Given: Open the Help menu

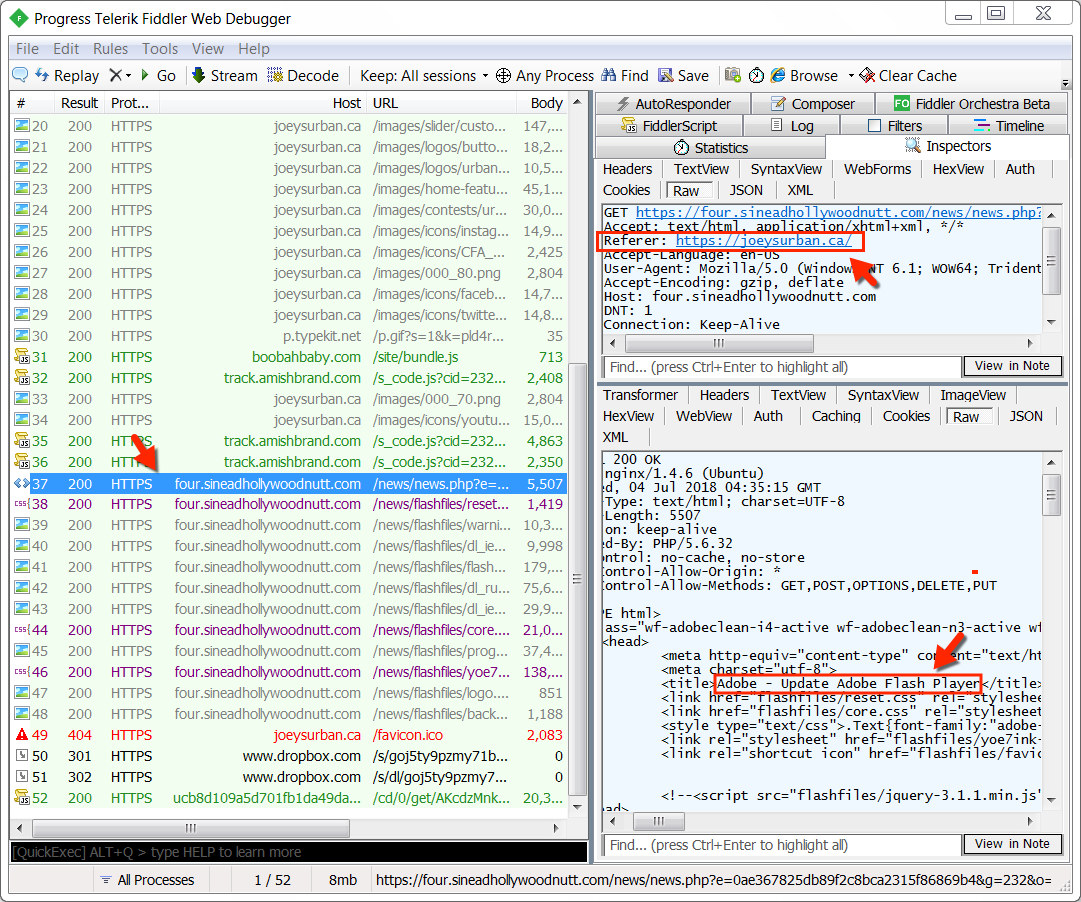Looking at the screenshot, I should [x=254, y=49].
